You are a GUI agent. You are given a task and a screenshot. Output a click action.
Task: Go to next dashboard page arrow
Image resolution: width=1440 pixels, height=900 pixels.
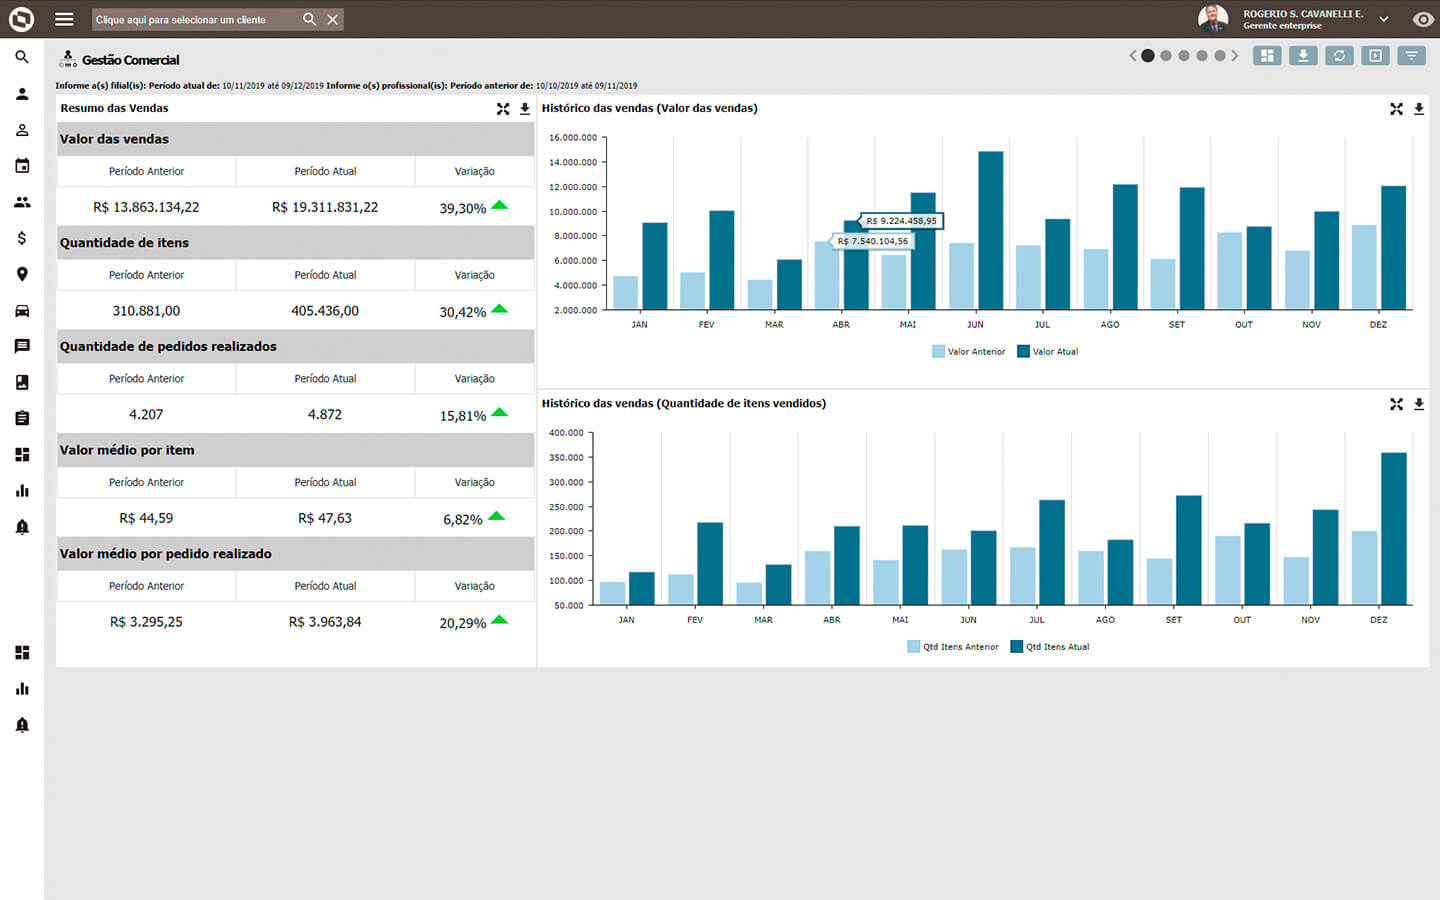(1235, 56)
